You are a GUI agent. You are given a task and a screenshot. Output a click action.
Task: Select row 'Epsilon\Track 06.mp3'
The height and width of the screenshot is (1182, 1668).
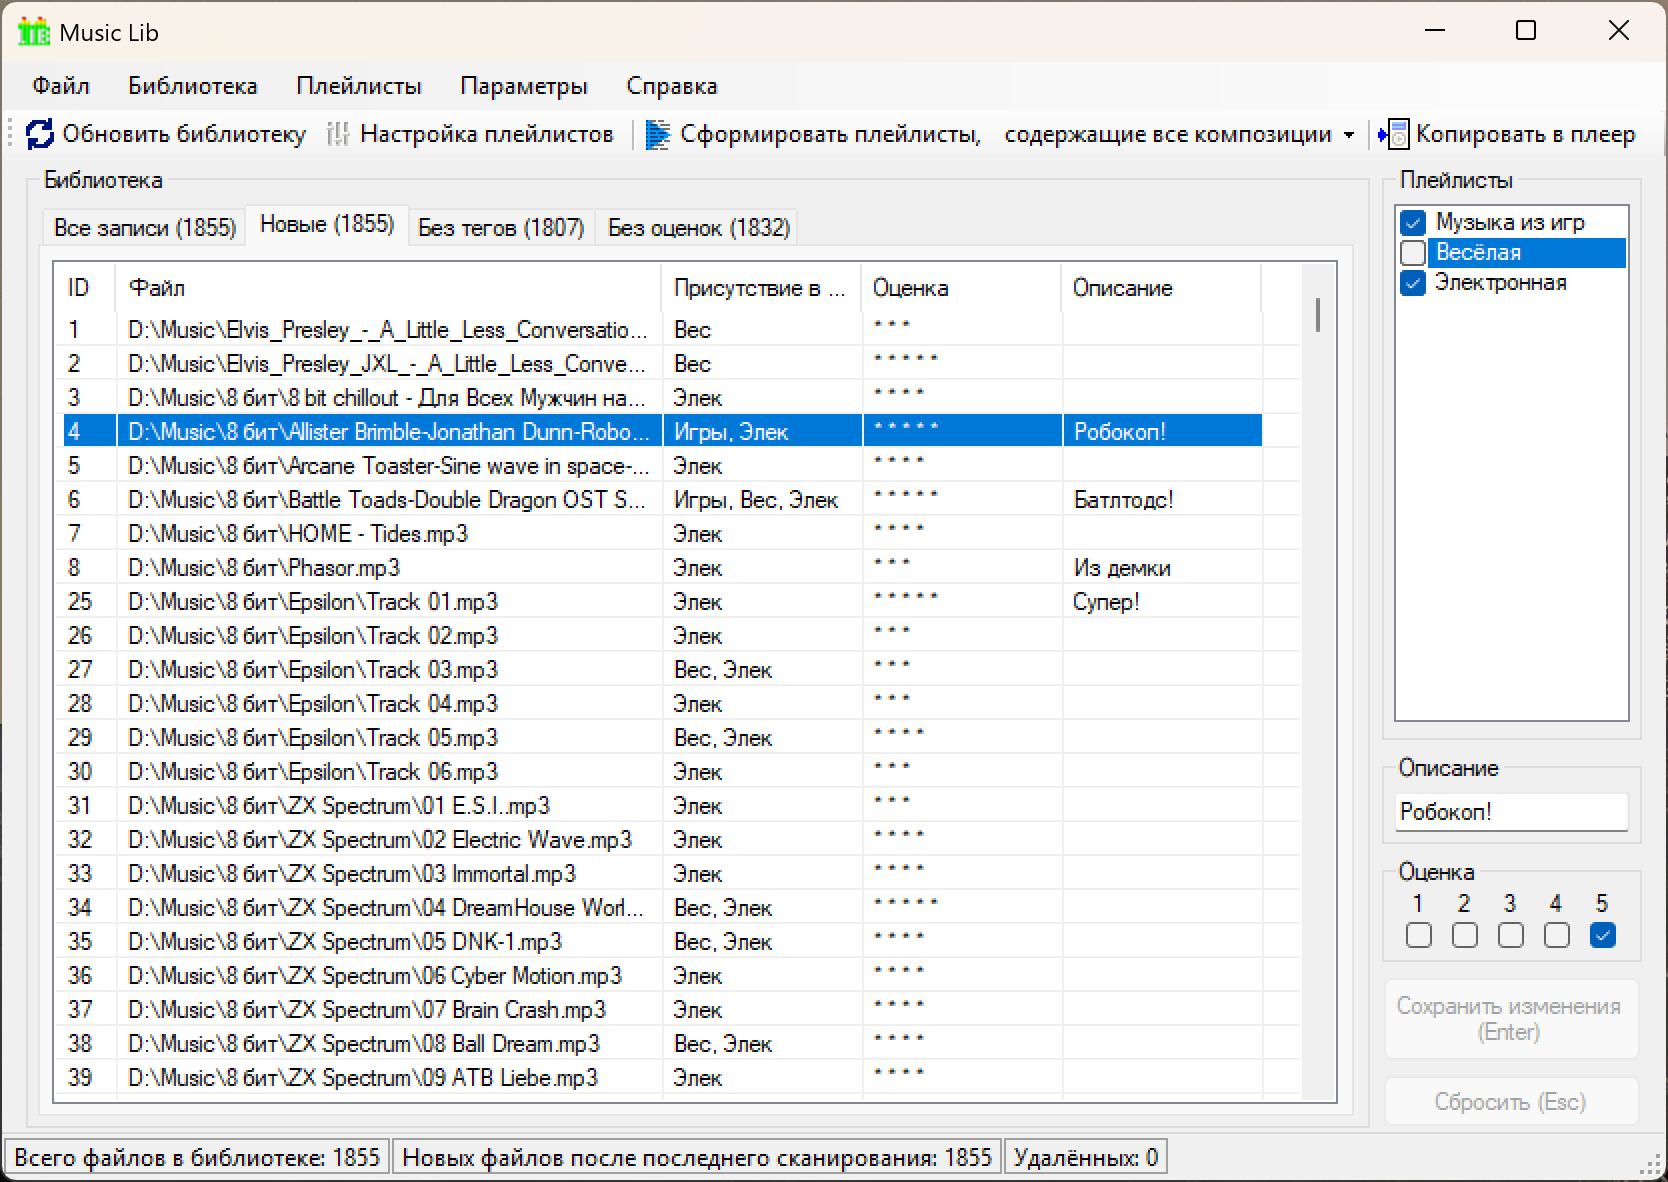coord(662,772)
